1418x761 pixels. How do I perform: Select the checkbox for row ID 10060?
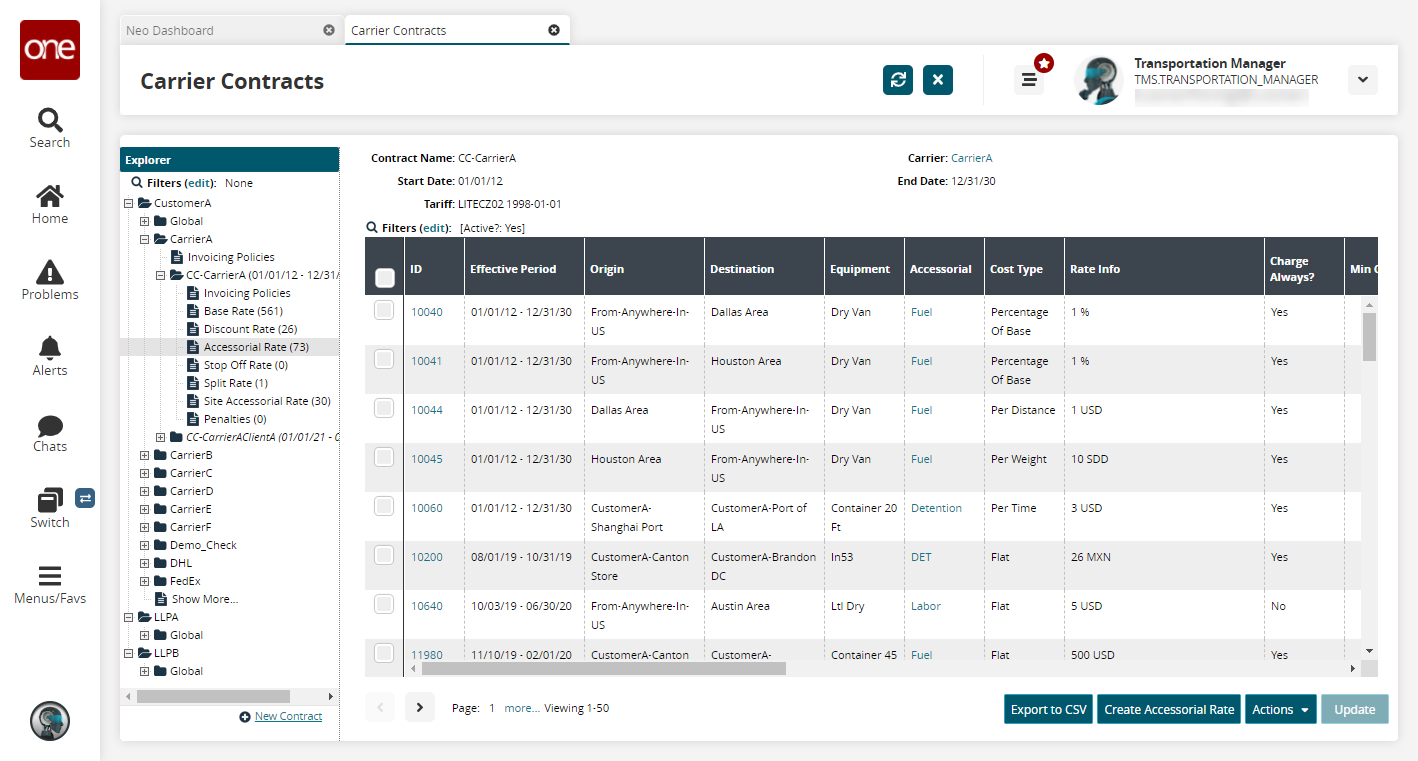(384, 507)
